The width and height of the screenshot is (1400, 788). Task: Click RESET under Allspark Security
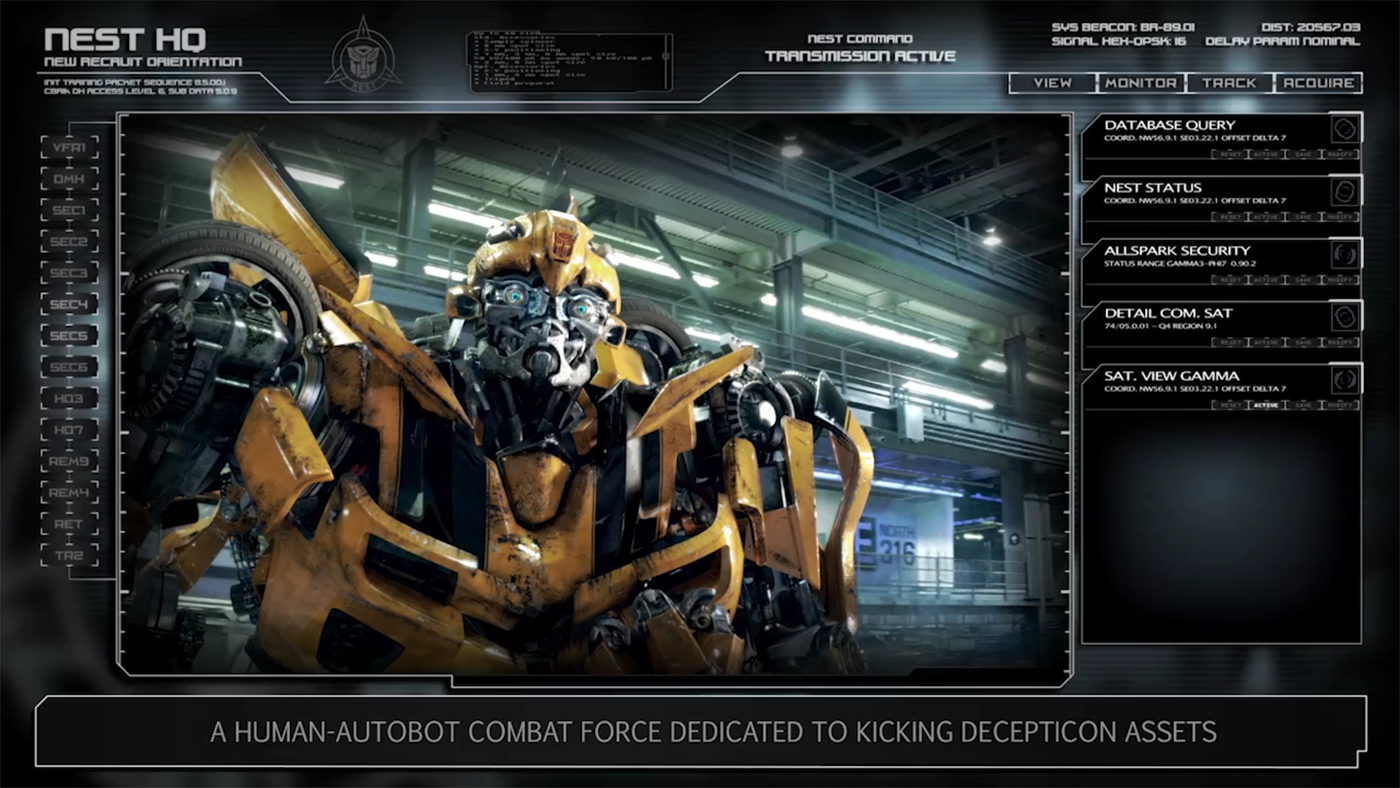point(1230,280)
